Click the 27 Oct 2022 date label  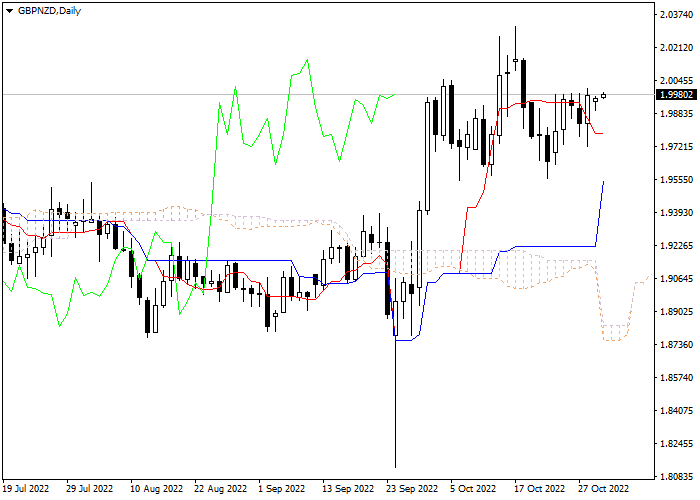pyautogui.click(x=604, y=488)
